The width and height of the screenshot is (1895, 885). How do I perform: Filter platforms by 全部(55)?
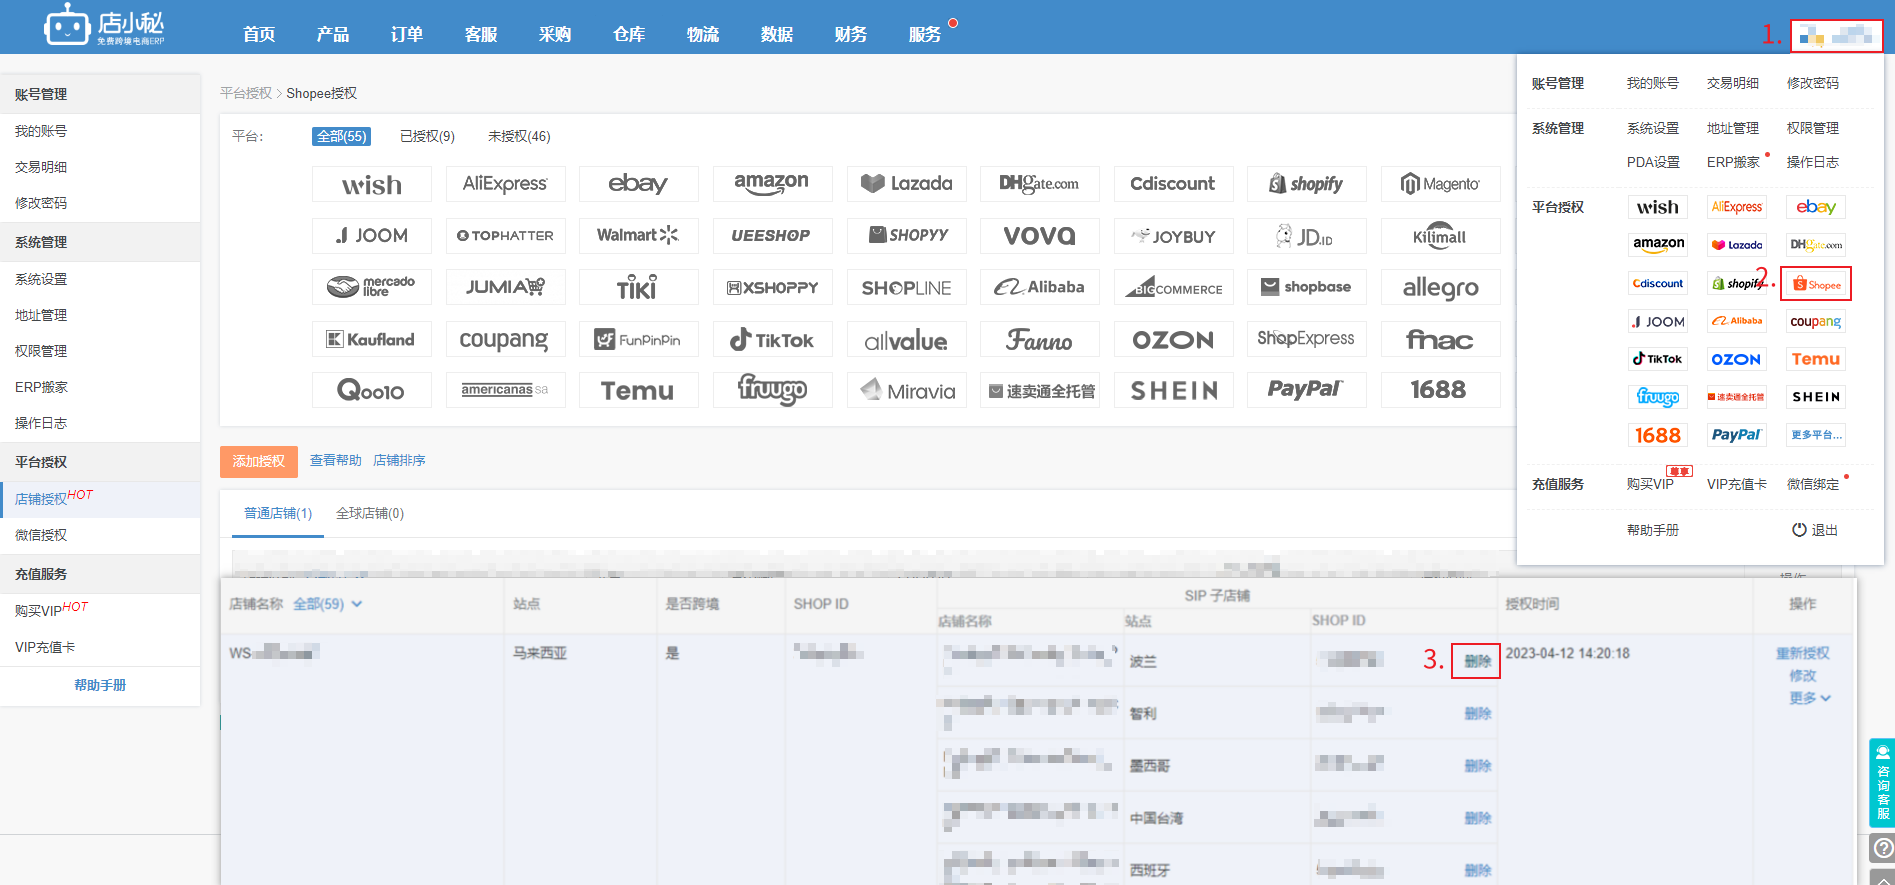[341, 136]
